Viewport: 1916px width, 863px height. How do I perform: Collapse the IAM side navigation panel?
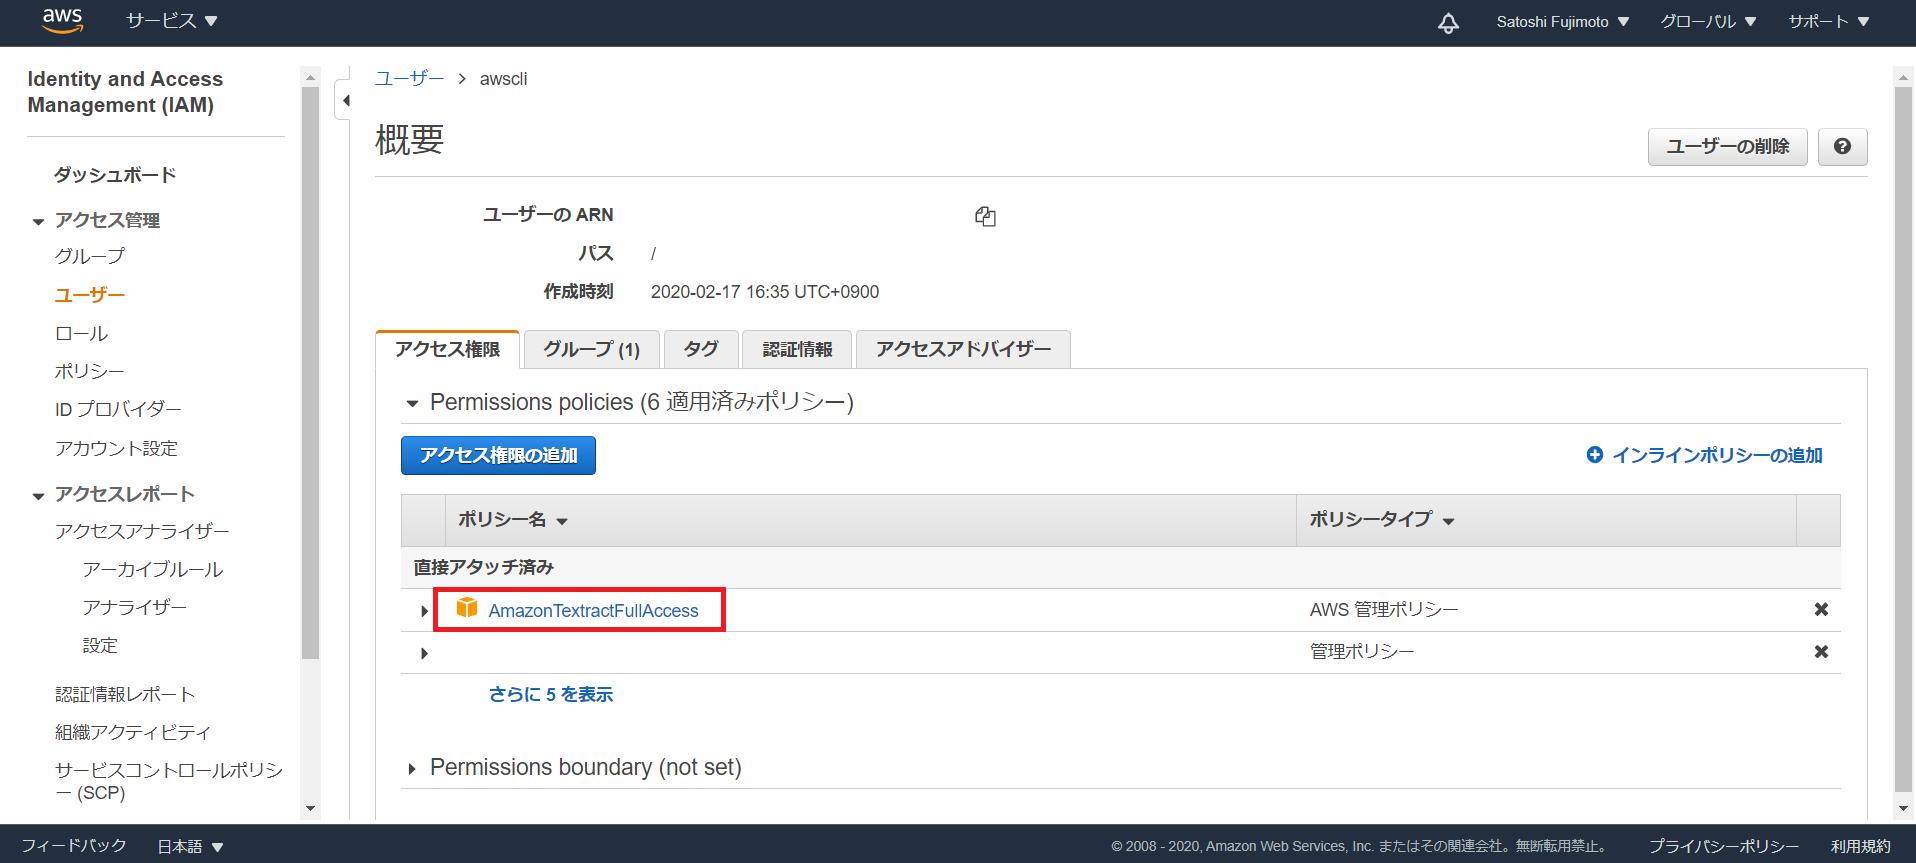tap(345, 100)
